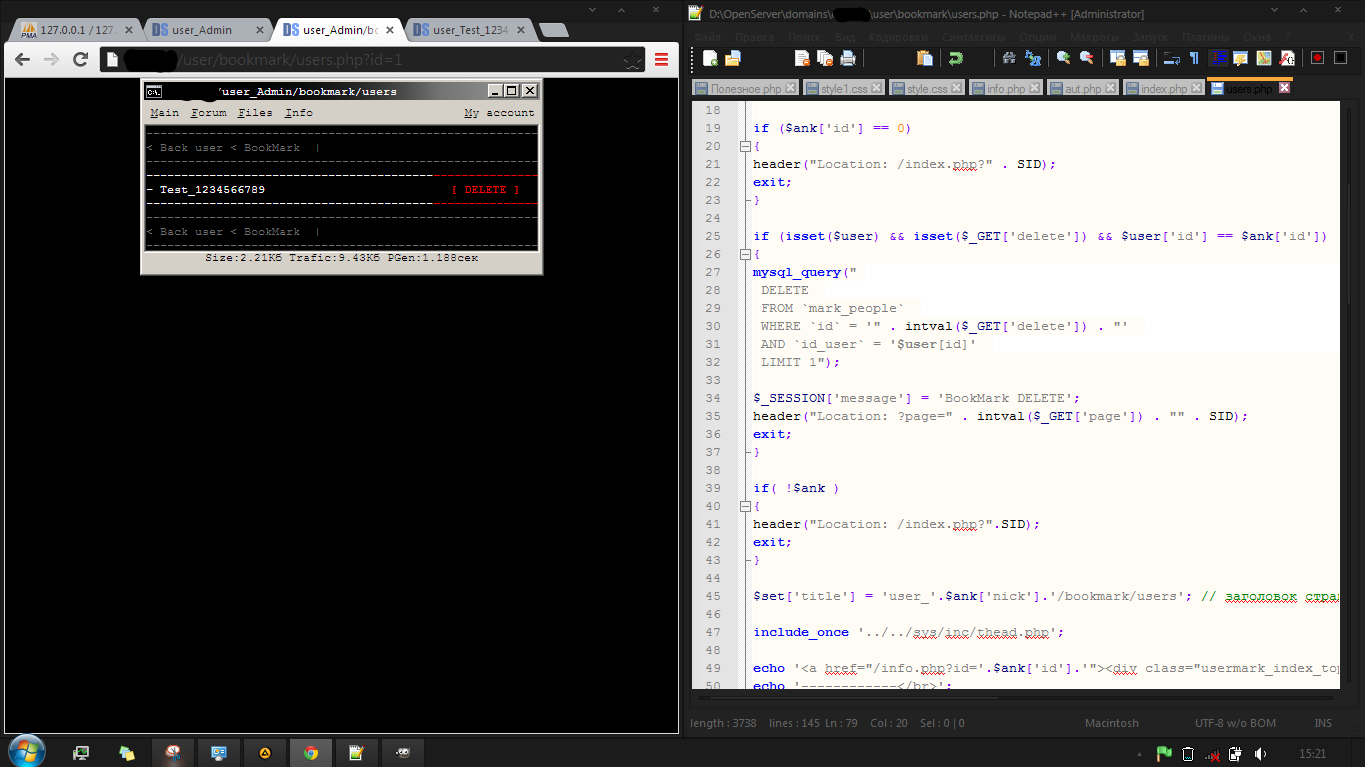Viewport: 1365px width, 767px height.
Task: Toggle the indent guide toolbar button
Action: tap(1218, 58)
